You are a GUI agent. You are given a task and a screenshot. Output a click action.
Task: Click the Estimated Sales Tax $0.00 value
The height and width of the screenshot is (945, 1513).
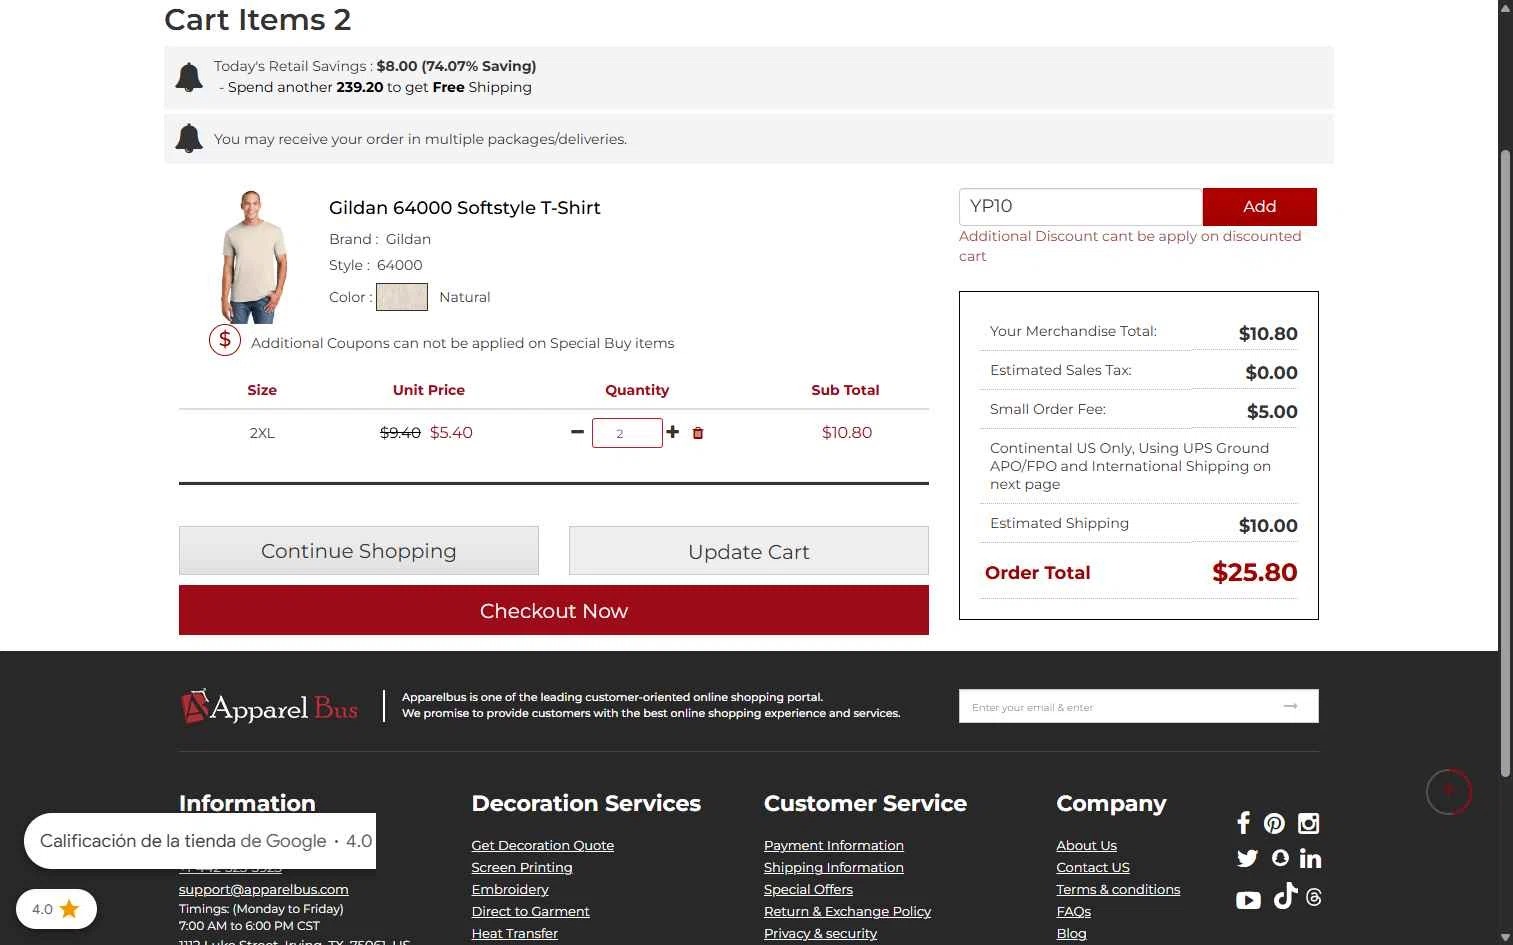pyautogui.click(x=1271, y=372)
